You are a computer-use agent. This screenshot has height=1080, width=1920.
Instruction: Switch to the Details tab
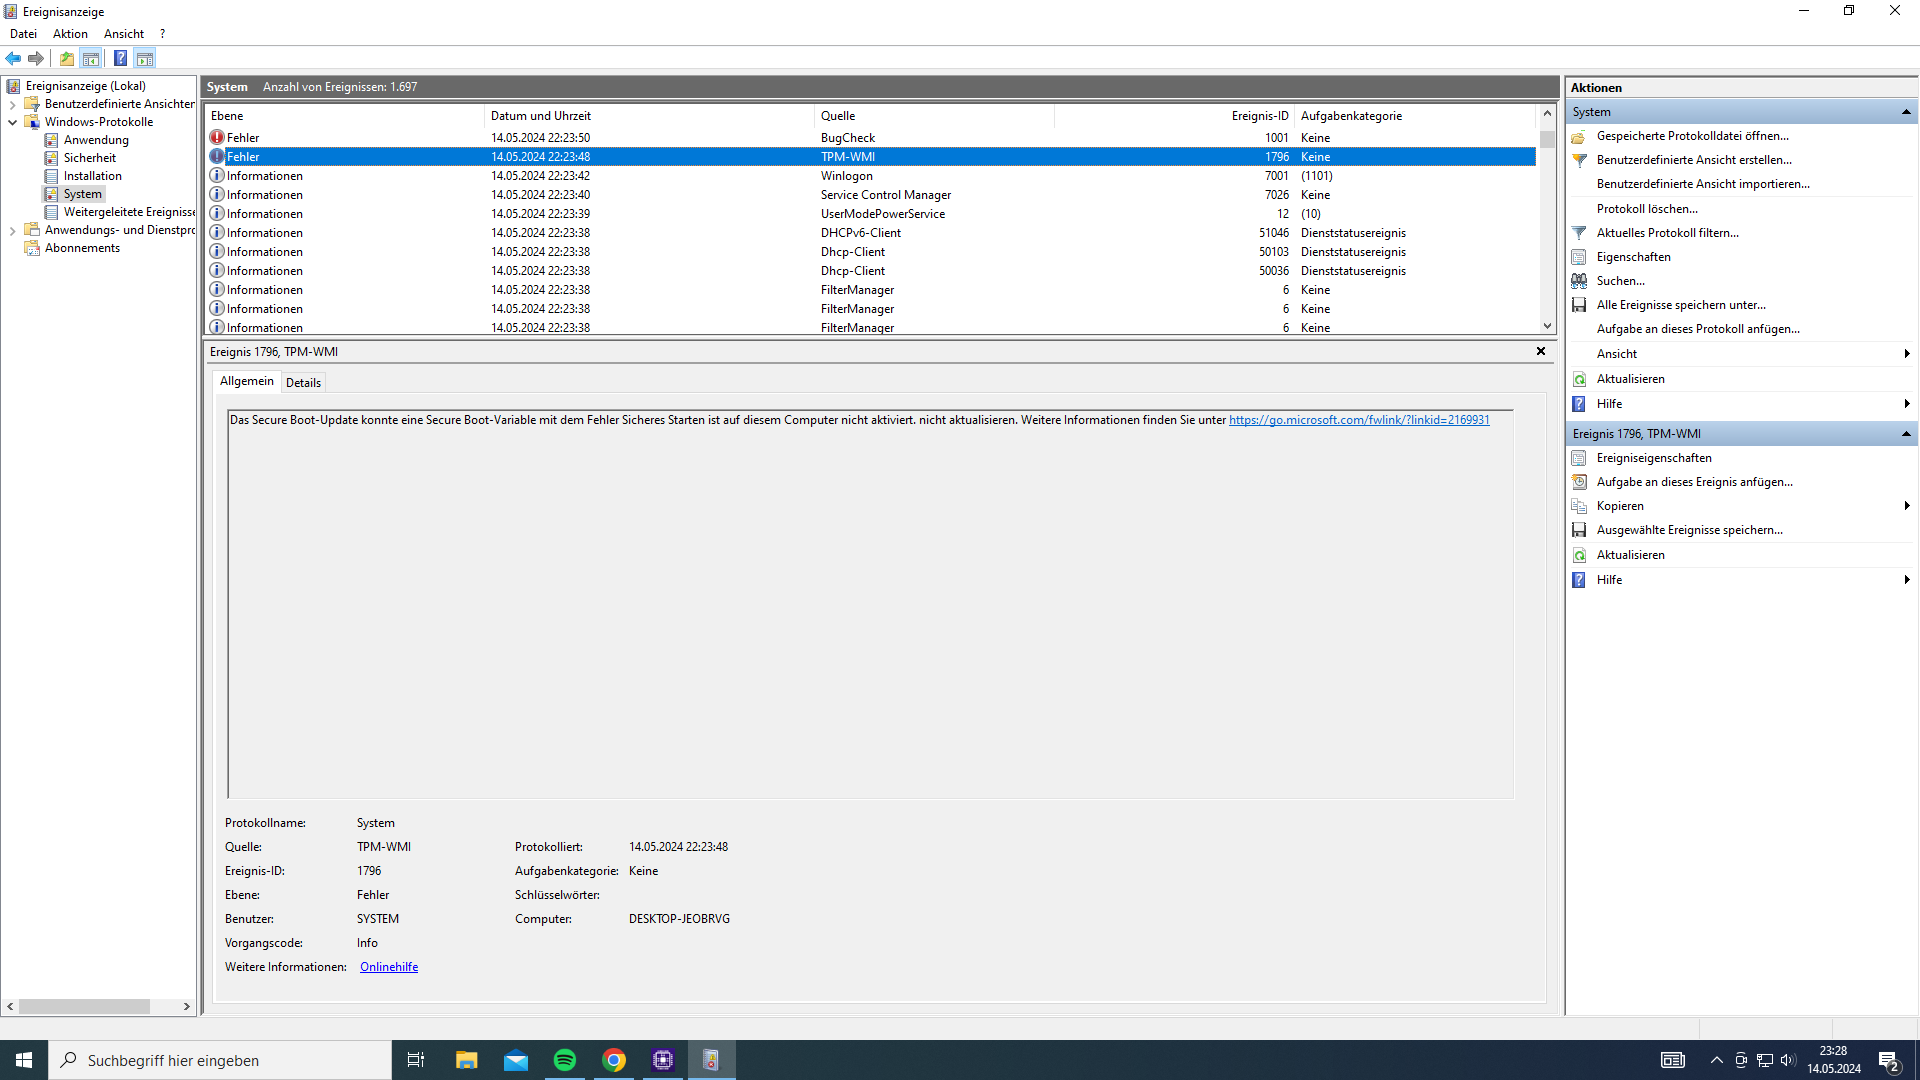pos(303,382)
